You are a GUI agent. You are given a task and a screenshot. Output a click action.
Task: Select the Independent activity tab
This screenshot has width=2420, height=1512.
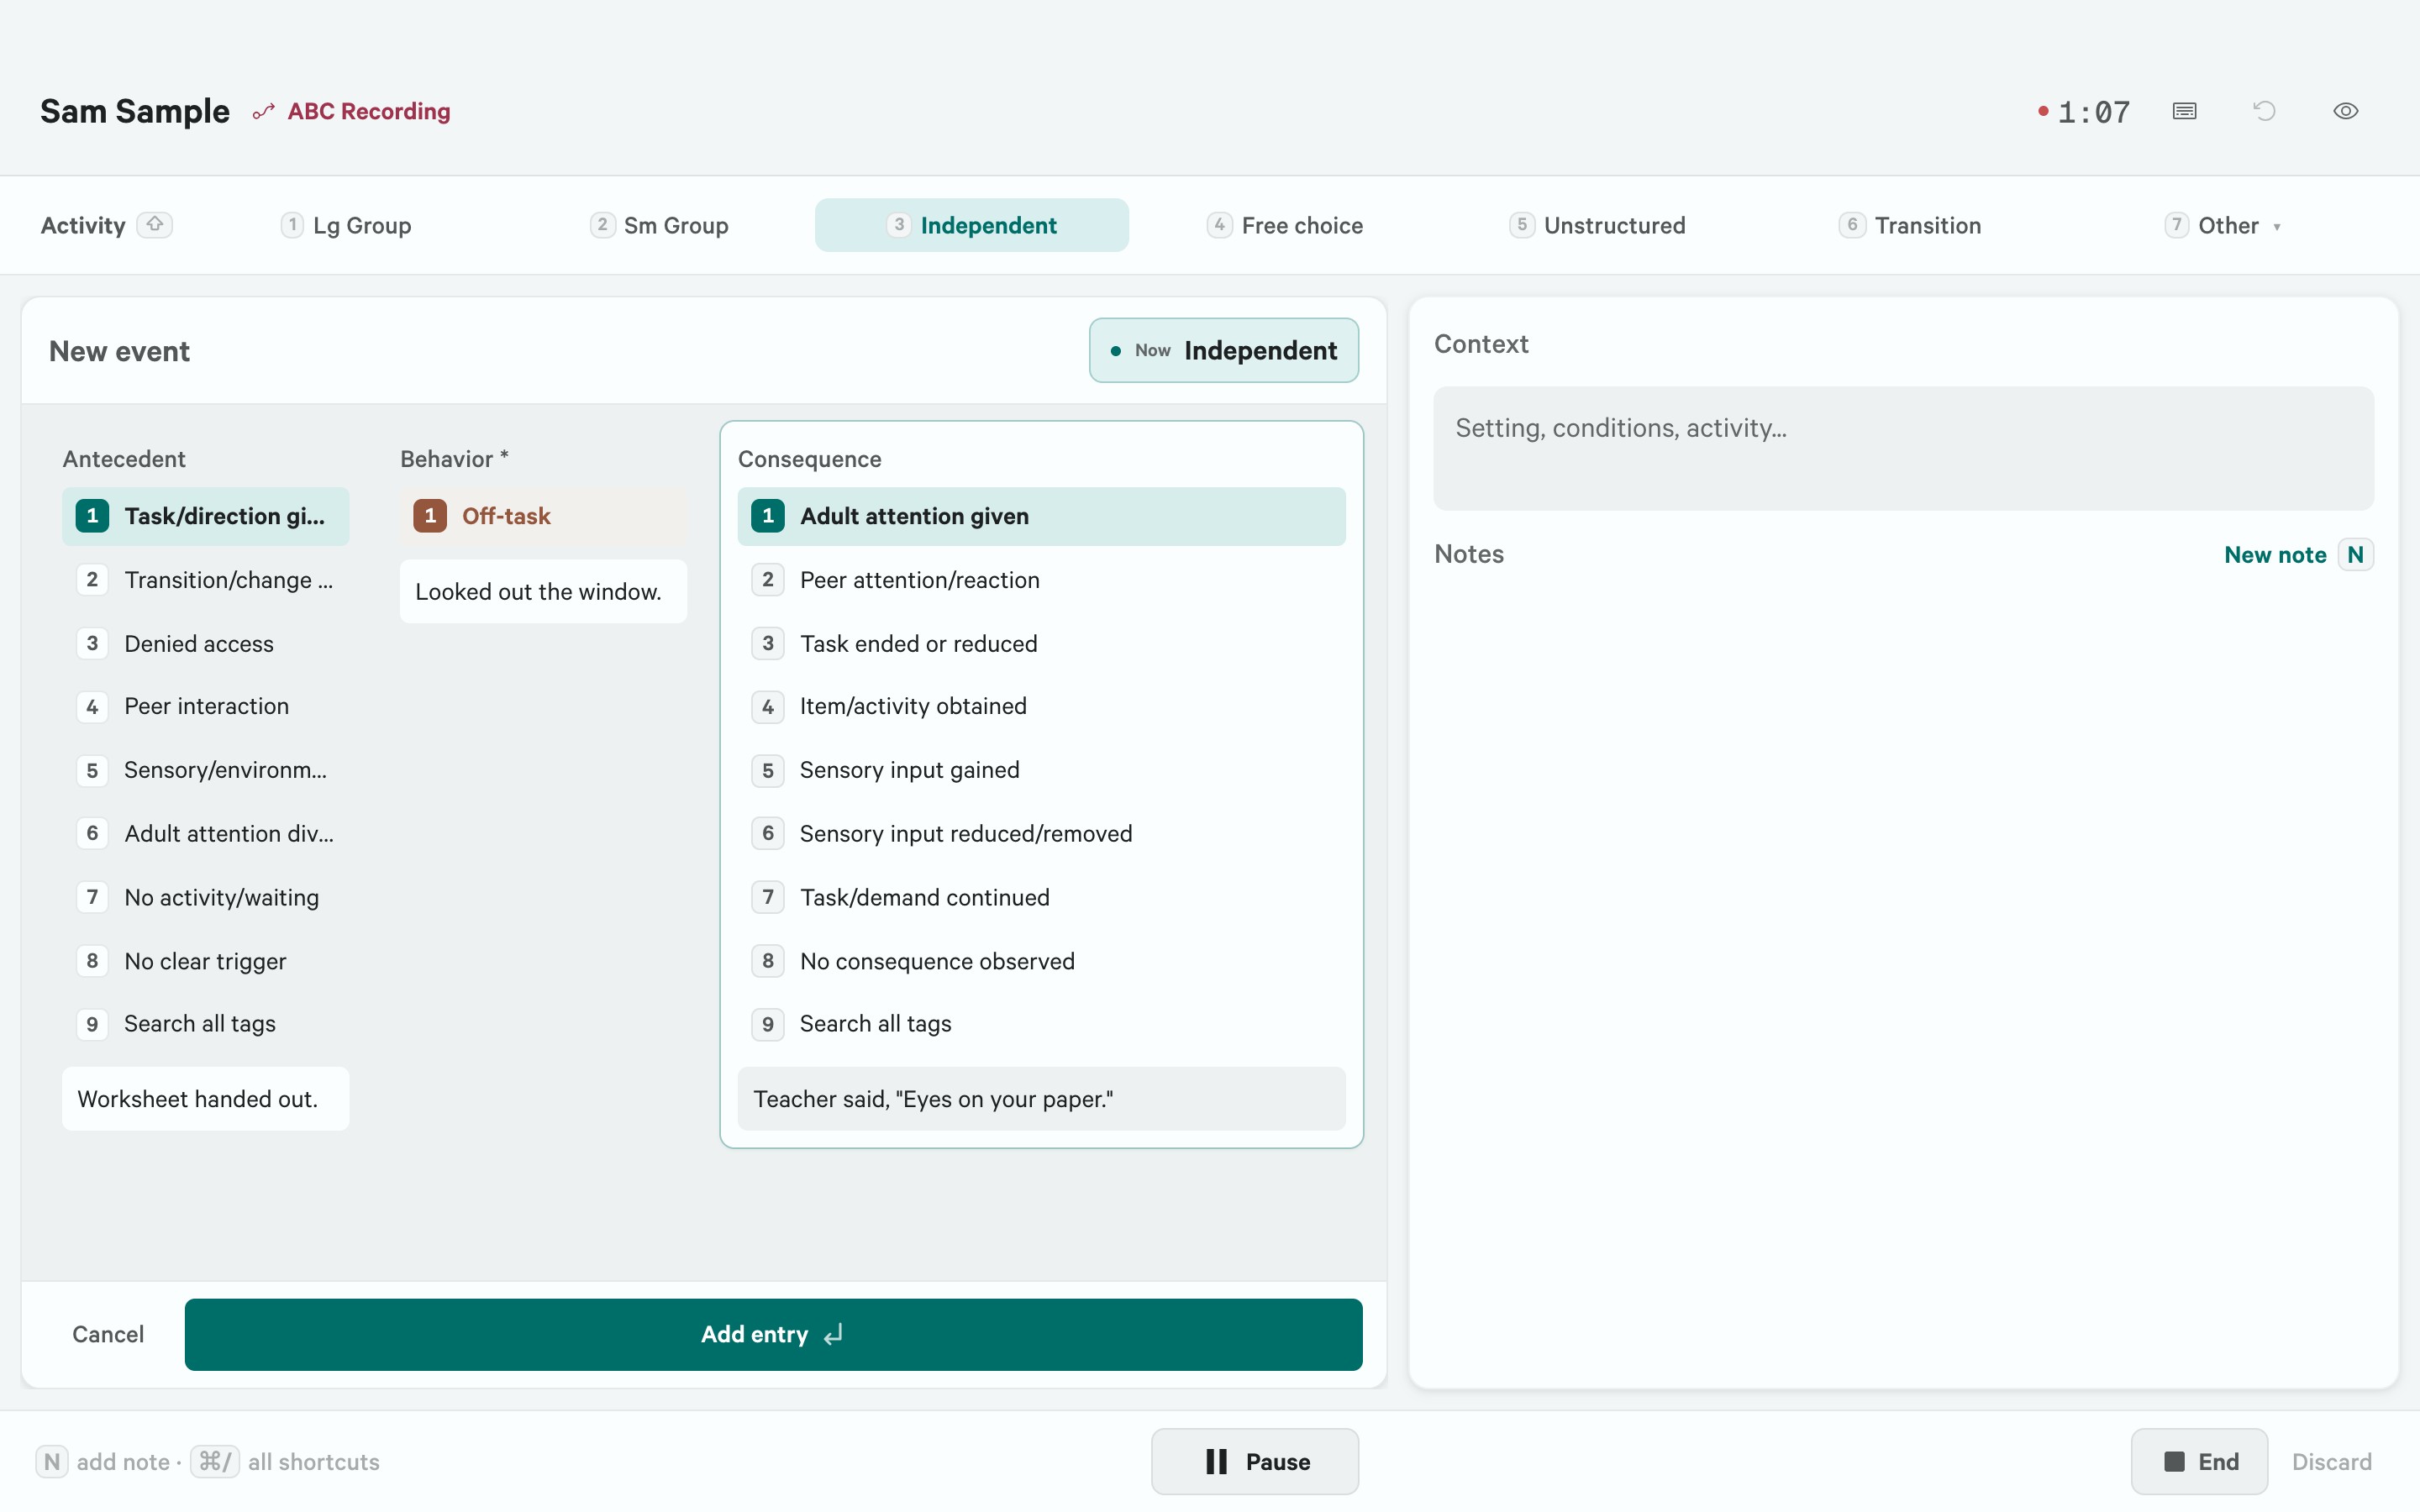point(972,225)
